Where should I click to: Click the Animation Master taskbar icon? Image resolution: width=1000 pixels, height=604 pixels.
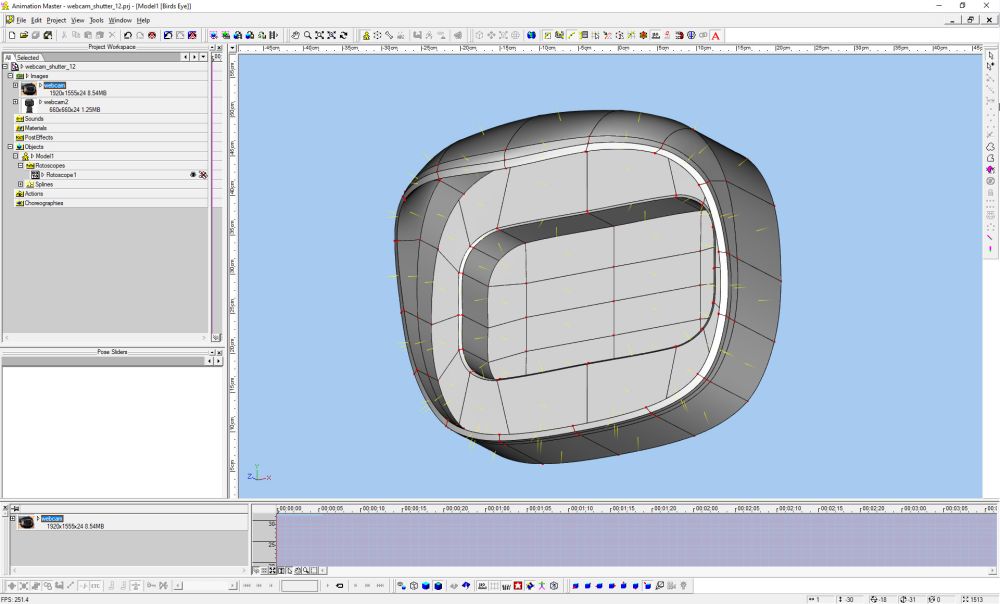[5, 5]
